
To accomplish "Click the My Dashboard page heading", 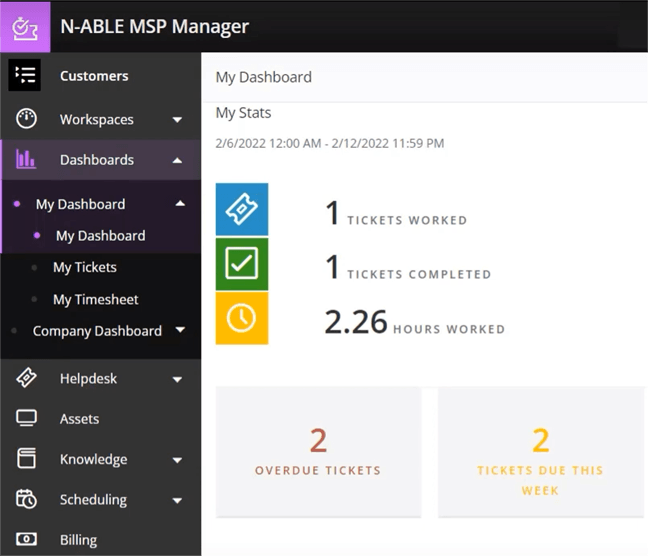I will (264, 77).
